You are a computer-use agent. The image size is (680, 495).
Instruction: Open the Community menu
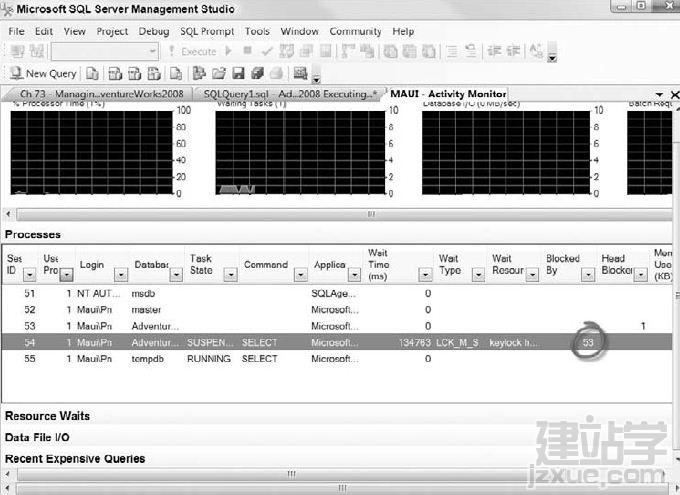tap(355, 31)
